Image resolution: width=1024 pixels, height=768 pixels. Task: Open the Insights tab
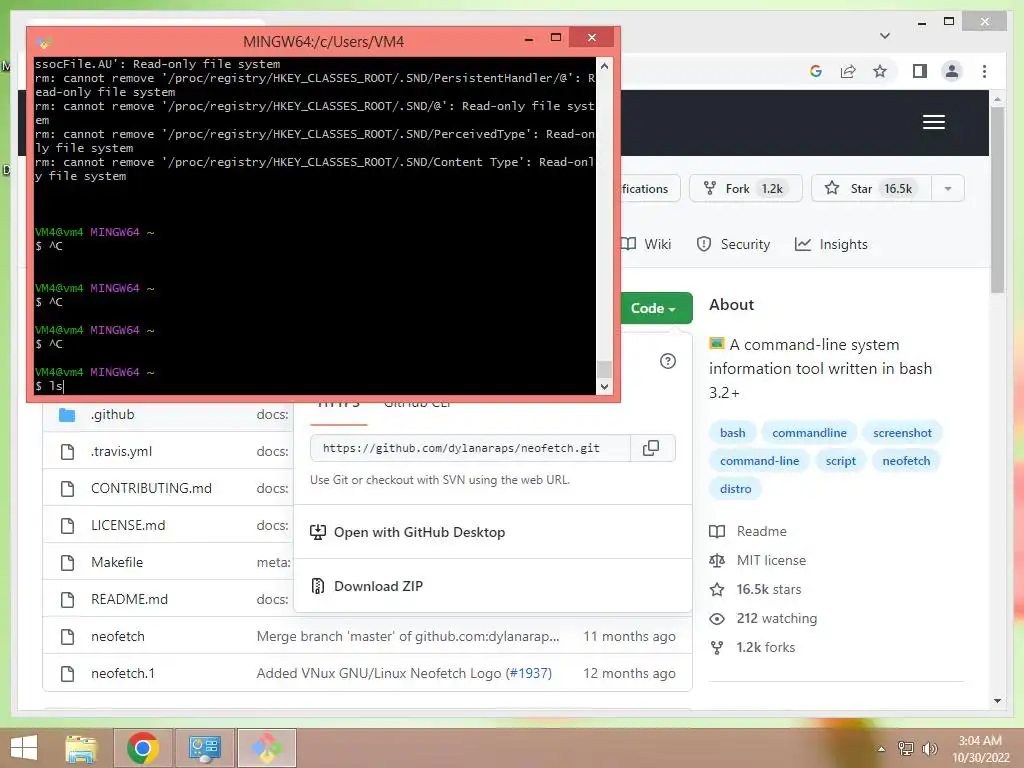831,244
